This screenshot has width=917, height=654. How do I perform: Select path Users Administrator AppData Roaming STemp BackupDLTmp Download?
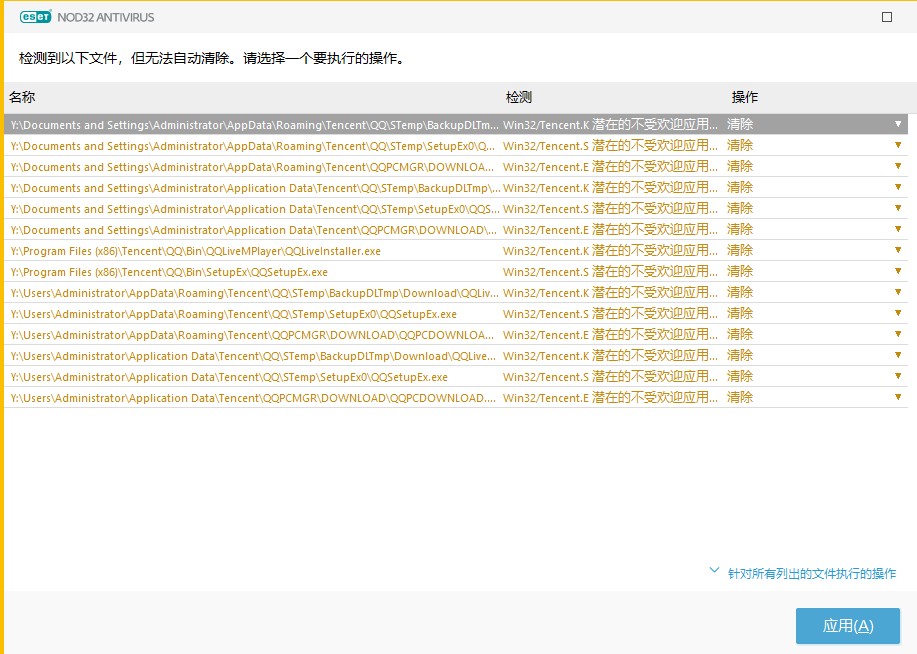[x=254, y=293]
